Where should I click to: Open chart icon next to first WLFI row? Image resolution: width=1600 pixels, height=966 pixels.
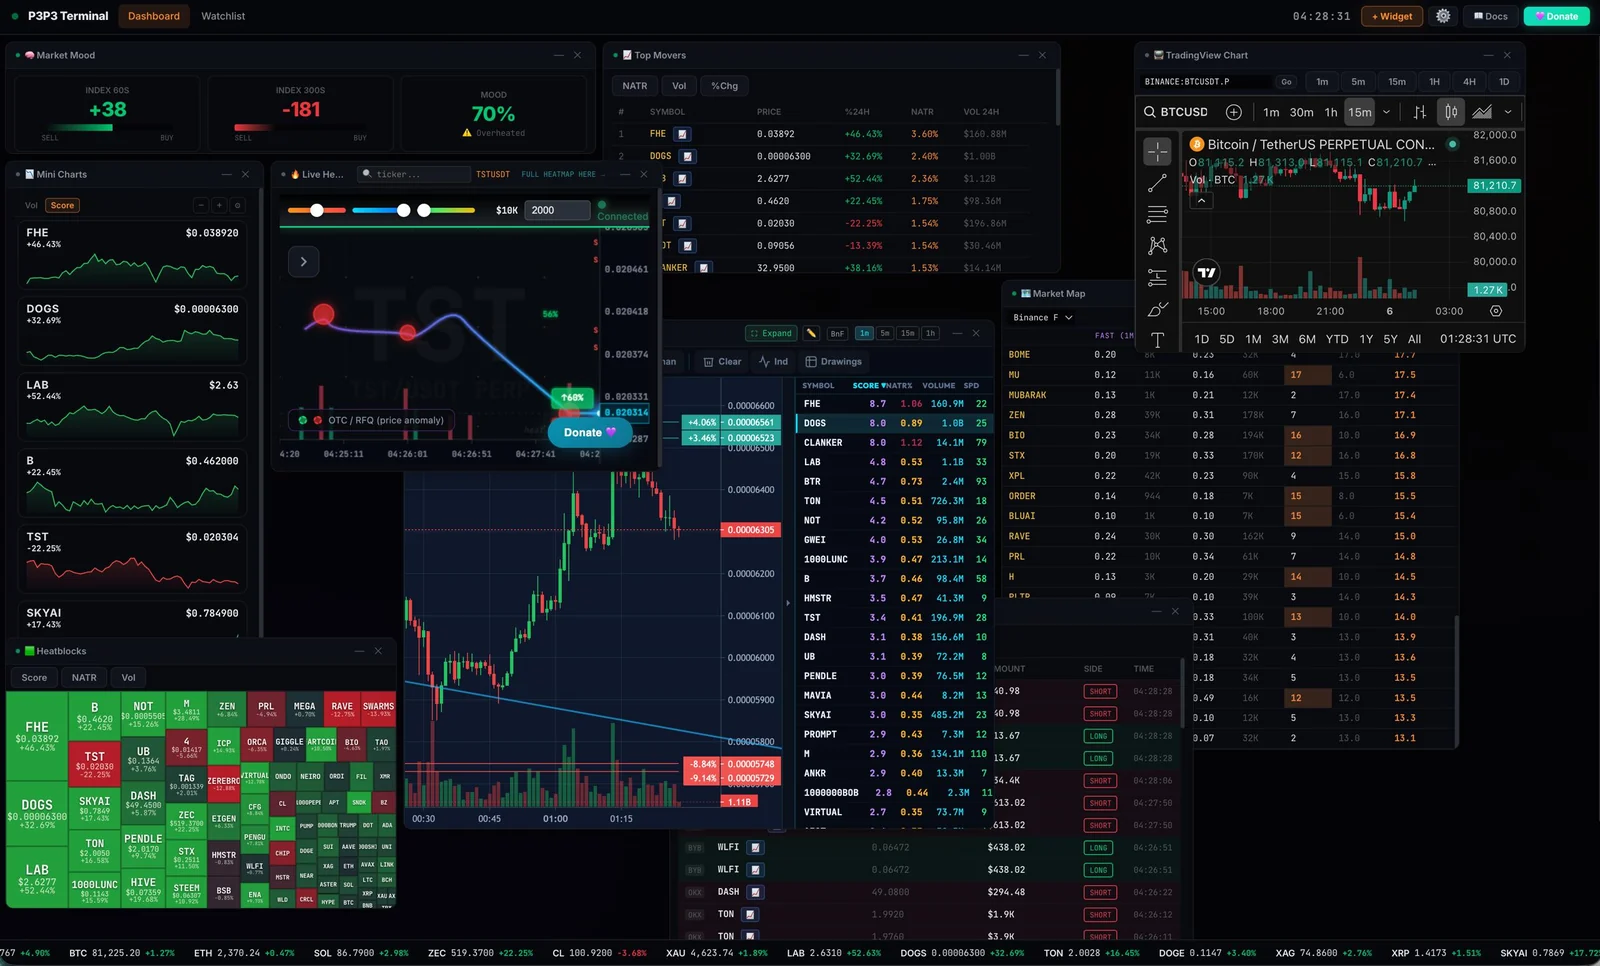coord(755,847)
